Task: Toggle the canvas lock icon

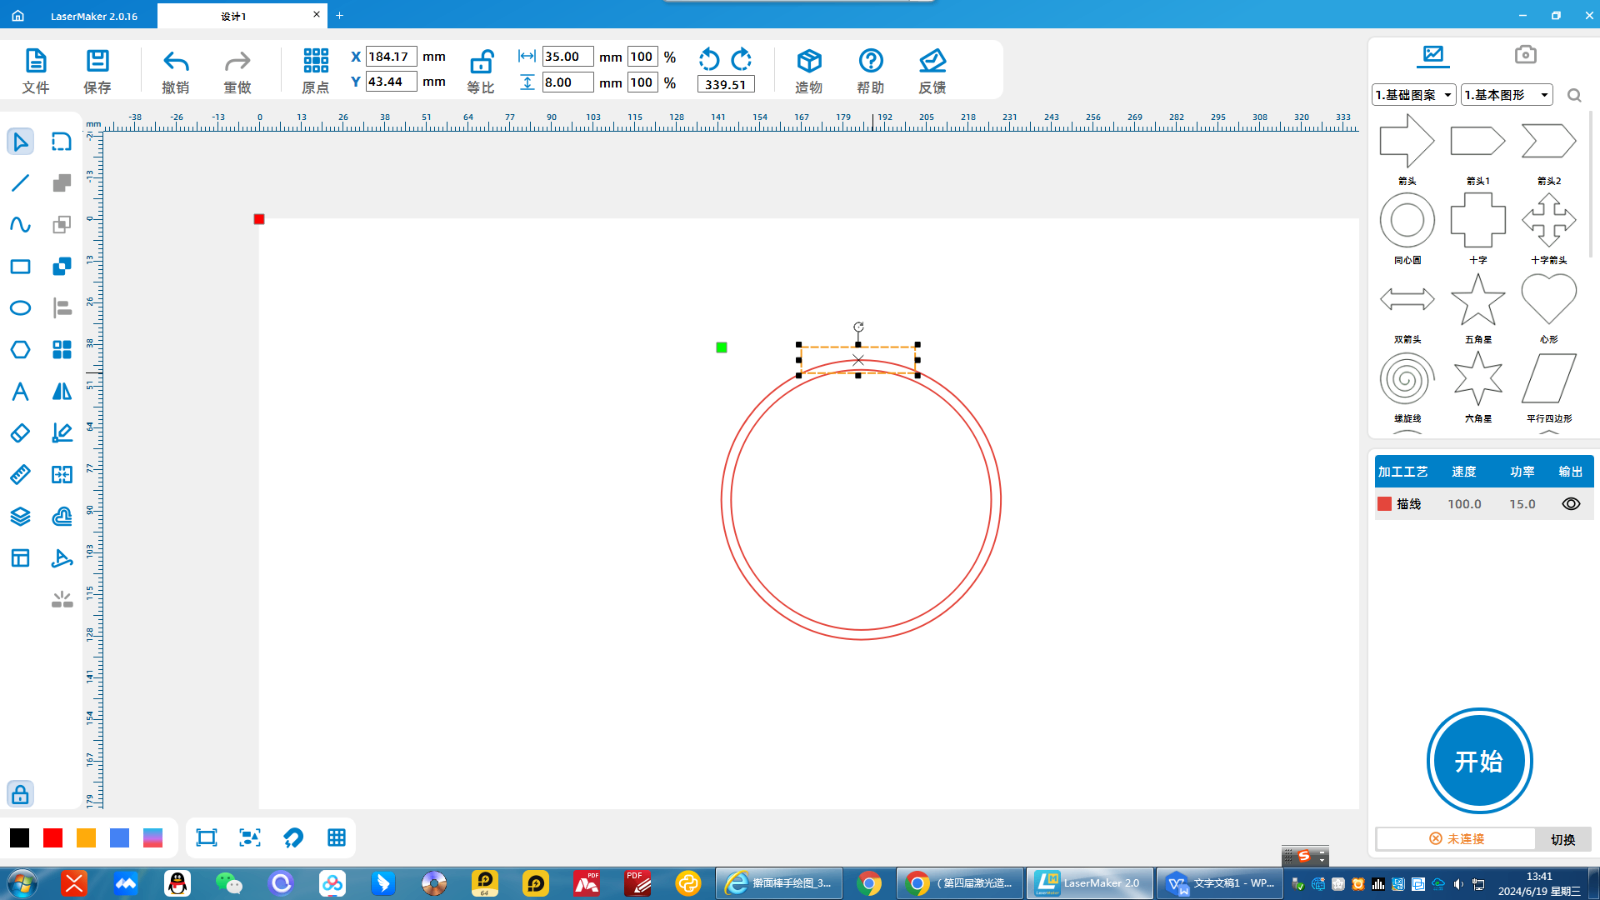Action: (20, 794)
